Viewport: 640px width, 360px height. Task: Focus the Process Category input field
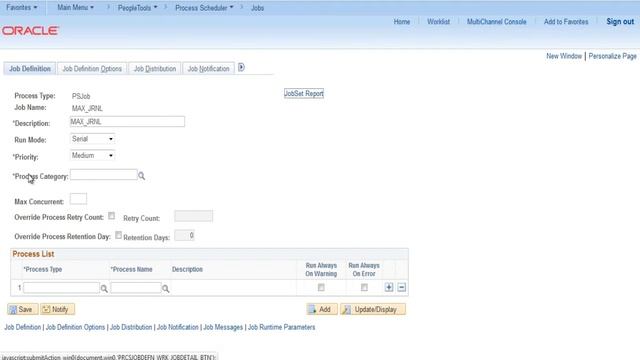[x=104, y=175]
